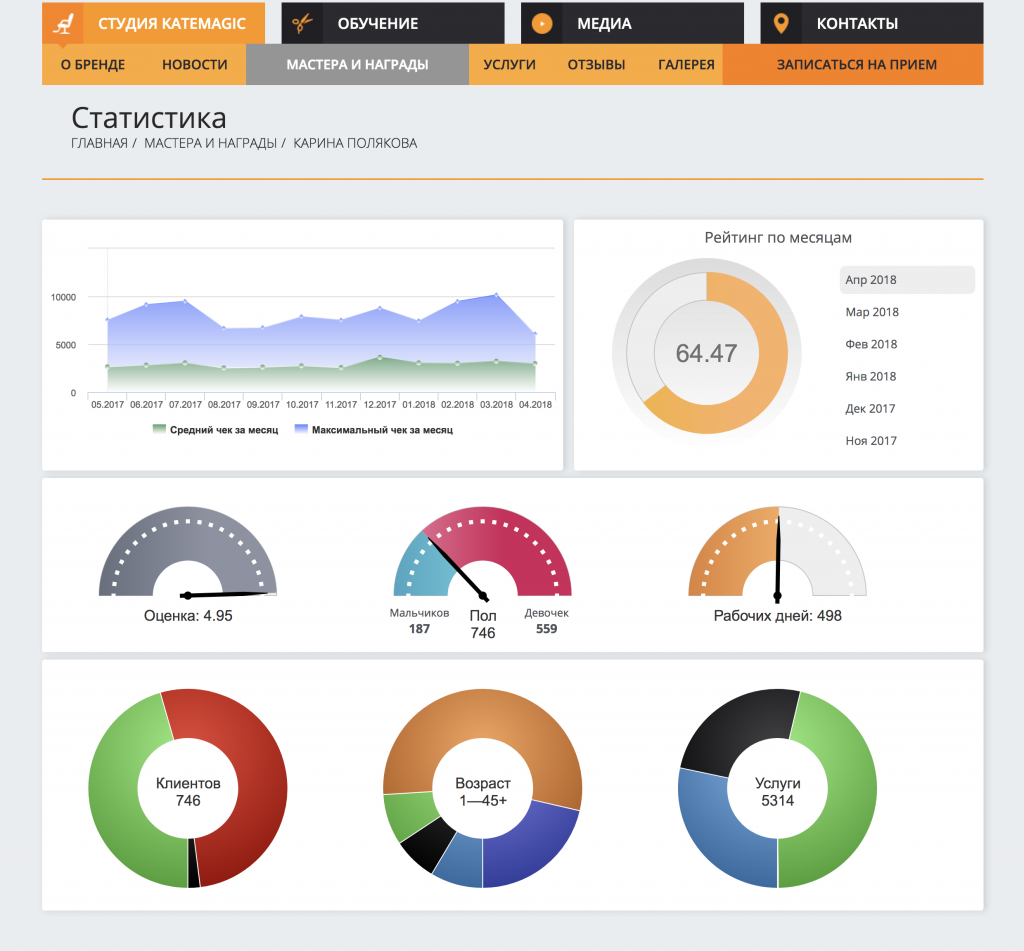Select the Мастера и награды tab
The image size is (1024, 951).
pyautogui.click(x=357, y=65)
